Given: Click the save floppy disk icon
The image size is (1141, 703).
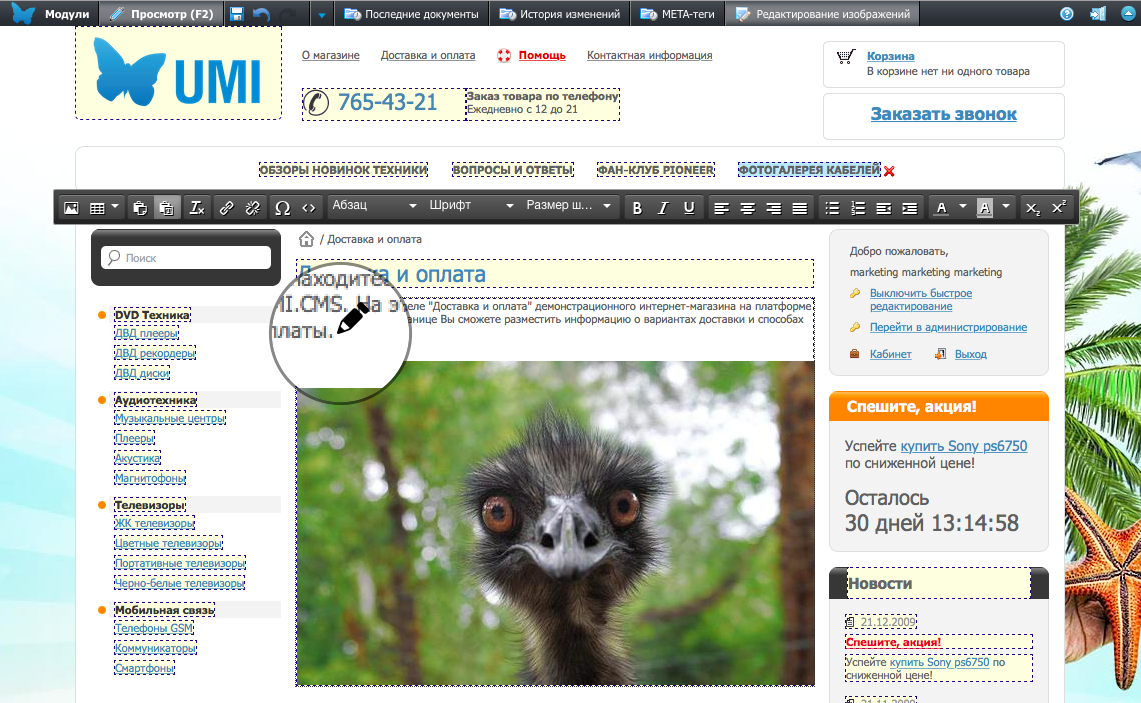Looking at the screenshot, I should point(236,14).
